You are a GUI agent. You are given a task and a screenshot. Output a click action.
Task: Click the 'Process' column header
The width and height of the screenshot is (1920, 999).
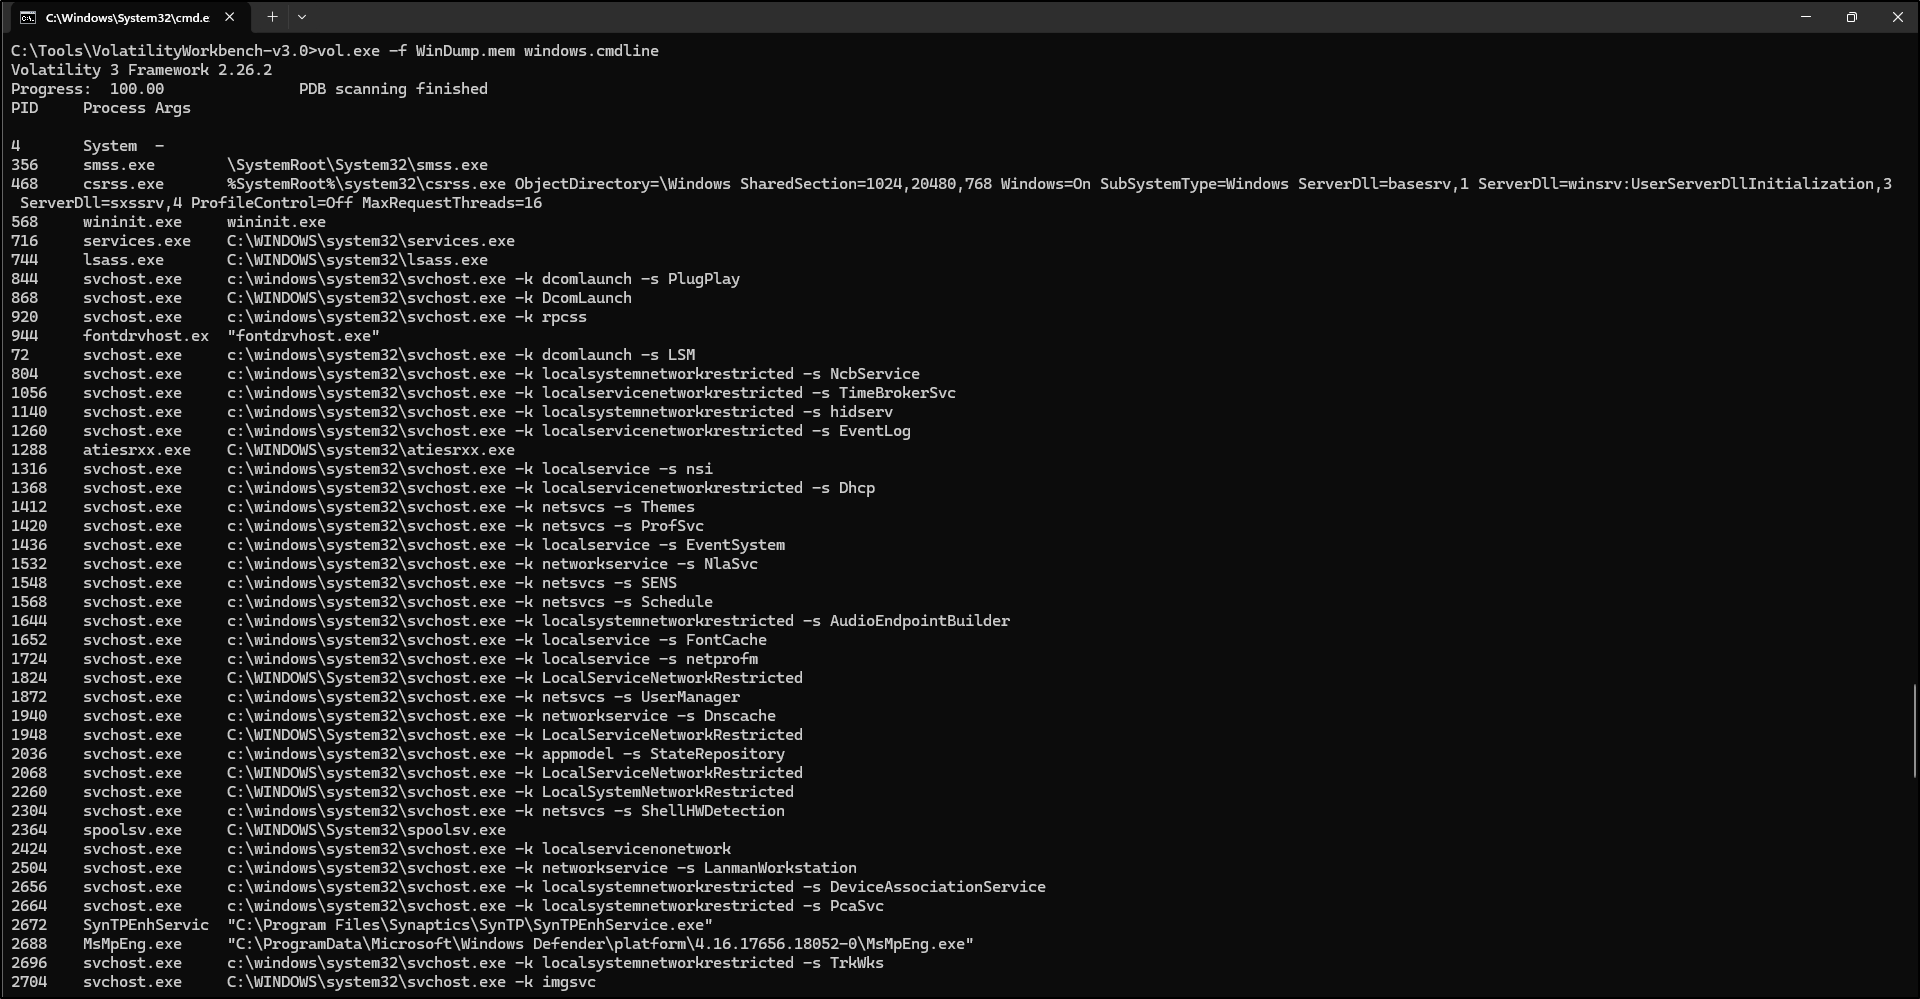114,108
